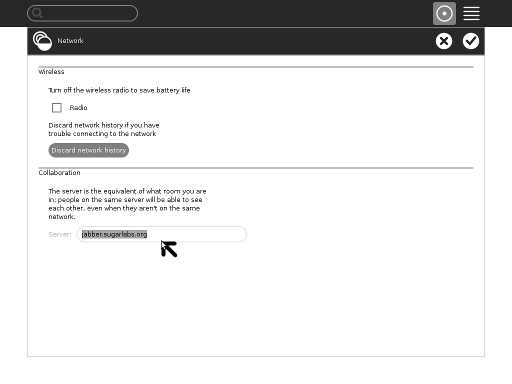512x384 pixels.
Task: Click the Network title text
Action: [x=70, y=41]
